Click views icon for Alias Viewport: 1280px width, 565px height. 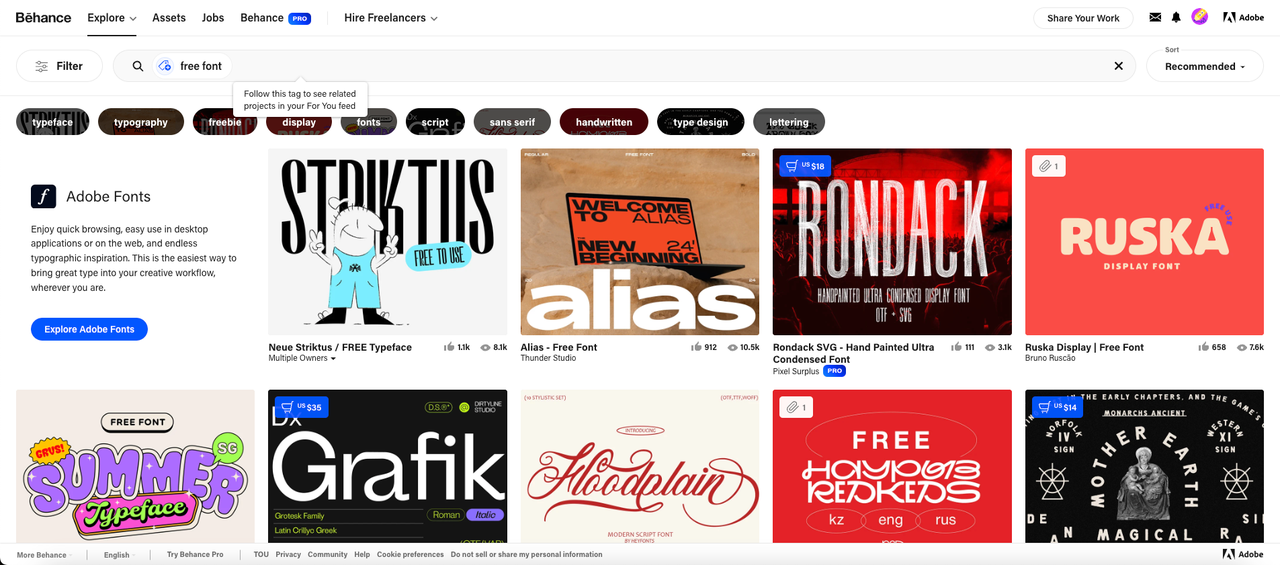coord(733,347)
